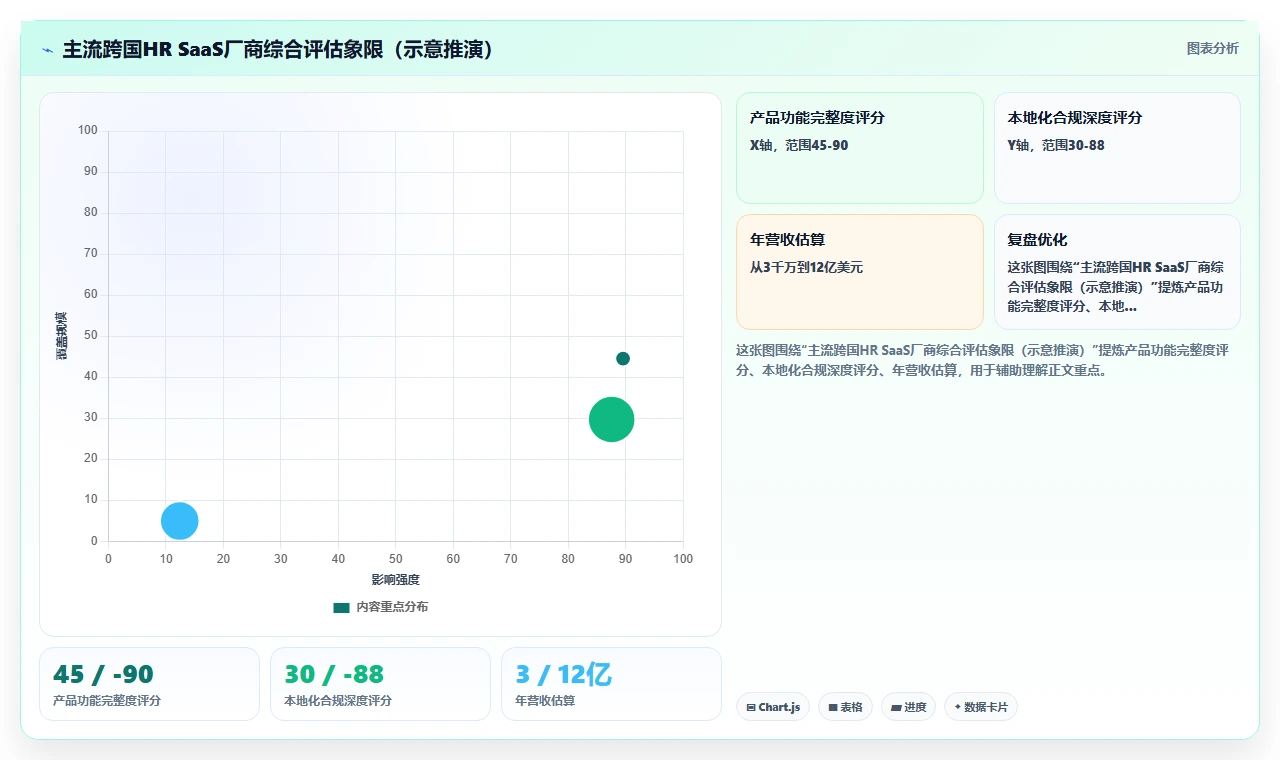Click the summary paragraph below the cards
The height and width of the screenshot is (760, 1280).
coord(982,360)
